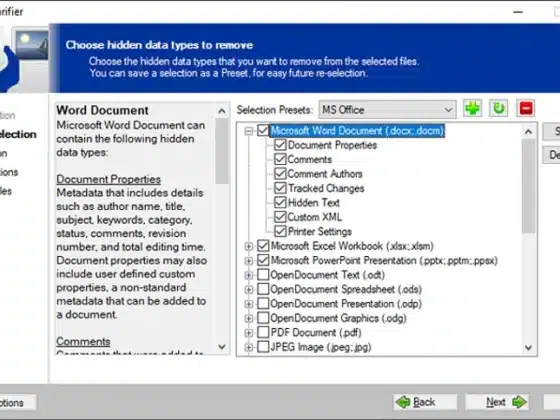Click file types tree scroll up arrow

point(529,132)
